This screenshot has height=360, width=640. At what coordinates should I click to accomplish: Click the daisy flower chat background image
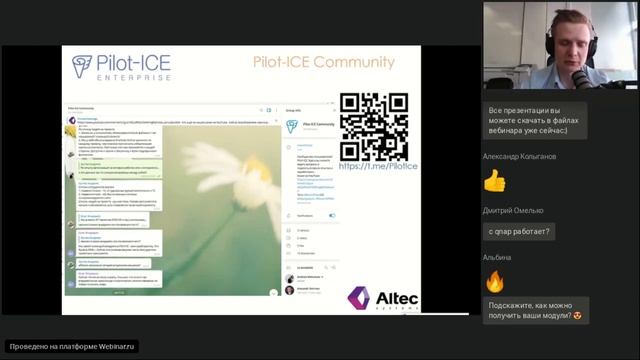click(222, 210)
